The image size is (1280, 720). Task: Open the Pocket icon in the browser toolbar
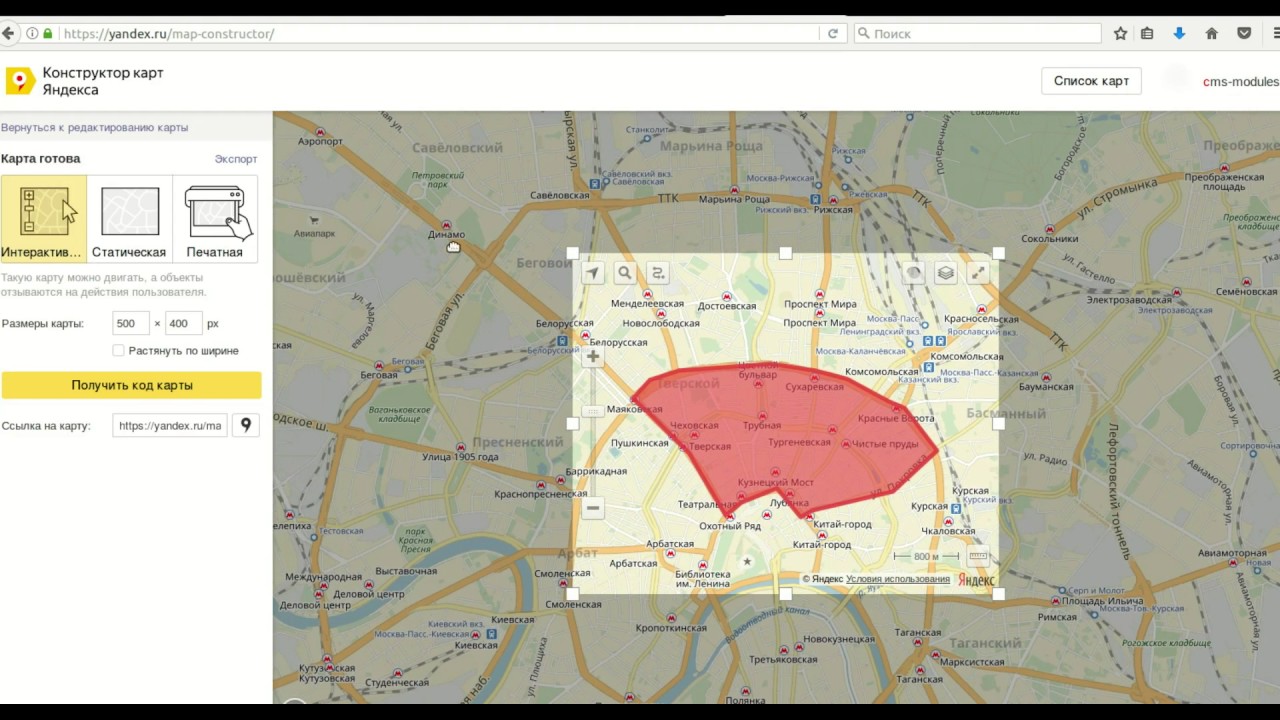pyautogui.click(x=1244, y=33)
